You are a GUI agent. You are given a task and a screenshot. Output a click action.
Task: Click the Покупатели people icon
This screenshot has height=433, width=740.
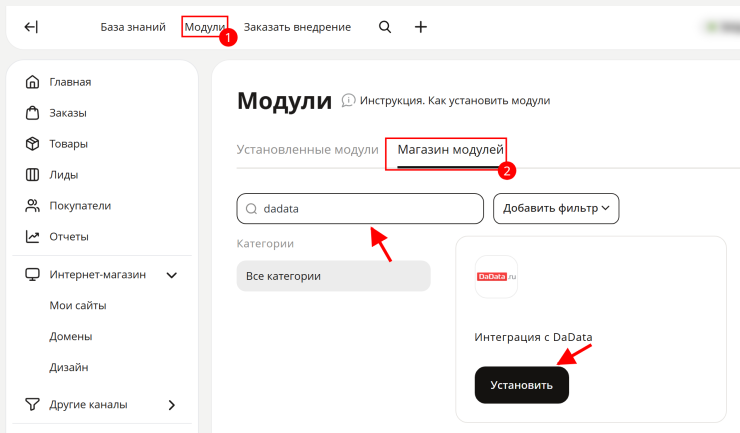tap(32, 205)
